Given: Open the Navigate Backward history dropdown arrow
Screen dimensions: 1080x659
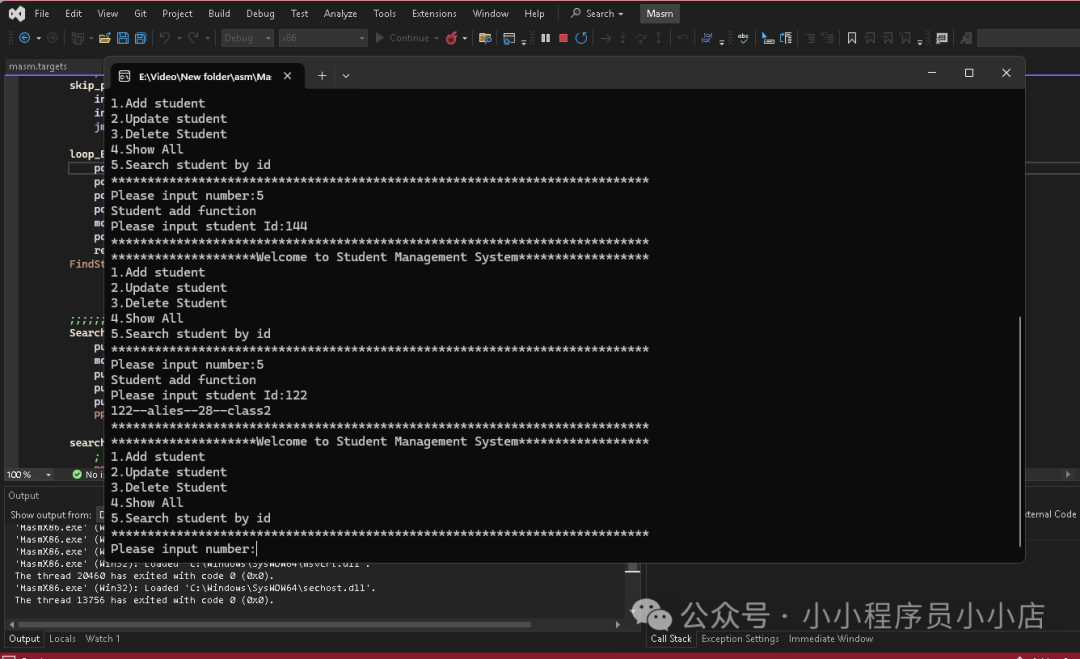Looking at the screenshot, I should [x=38, y=39].
